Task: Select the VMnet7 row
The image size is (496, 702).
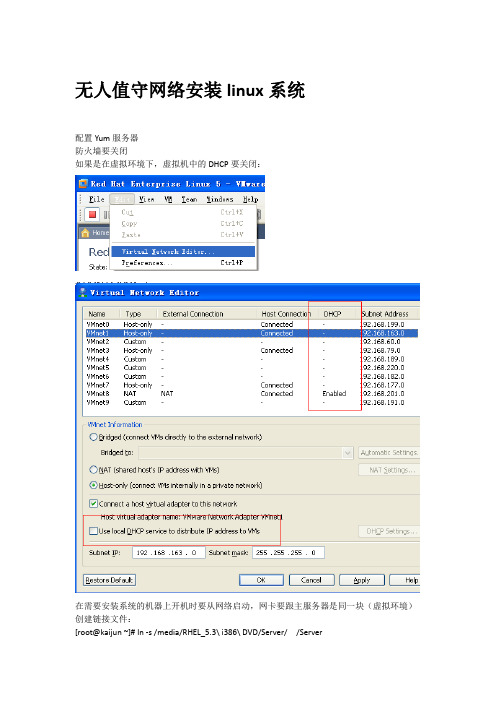Action: coord(252,385)
